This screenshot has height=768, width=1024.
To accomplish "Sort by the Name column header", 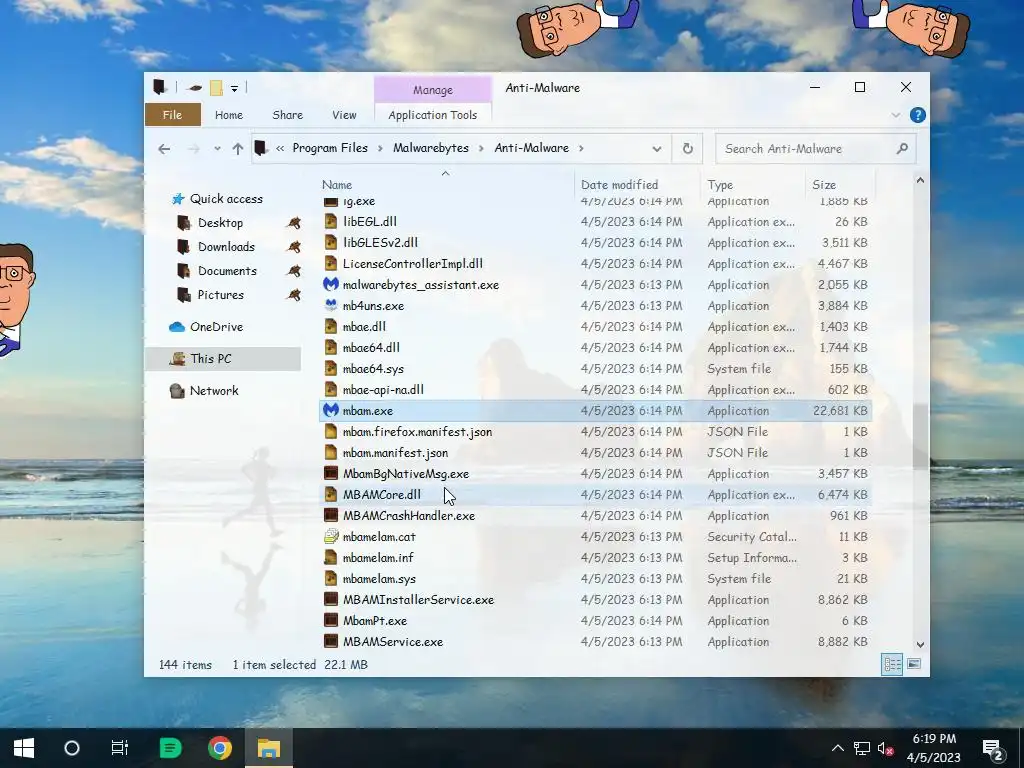I will coord(337,185).
